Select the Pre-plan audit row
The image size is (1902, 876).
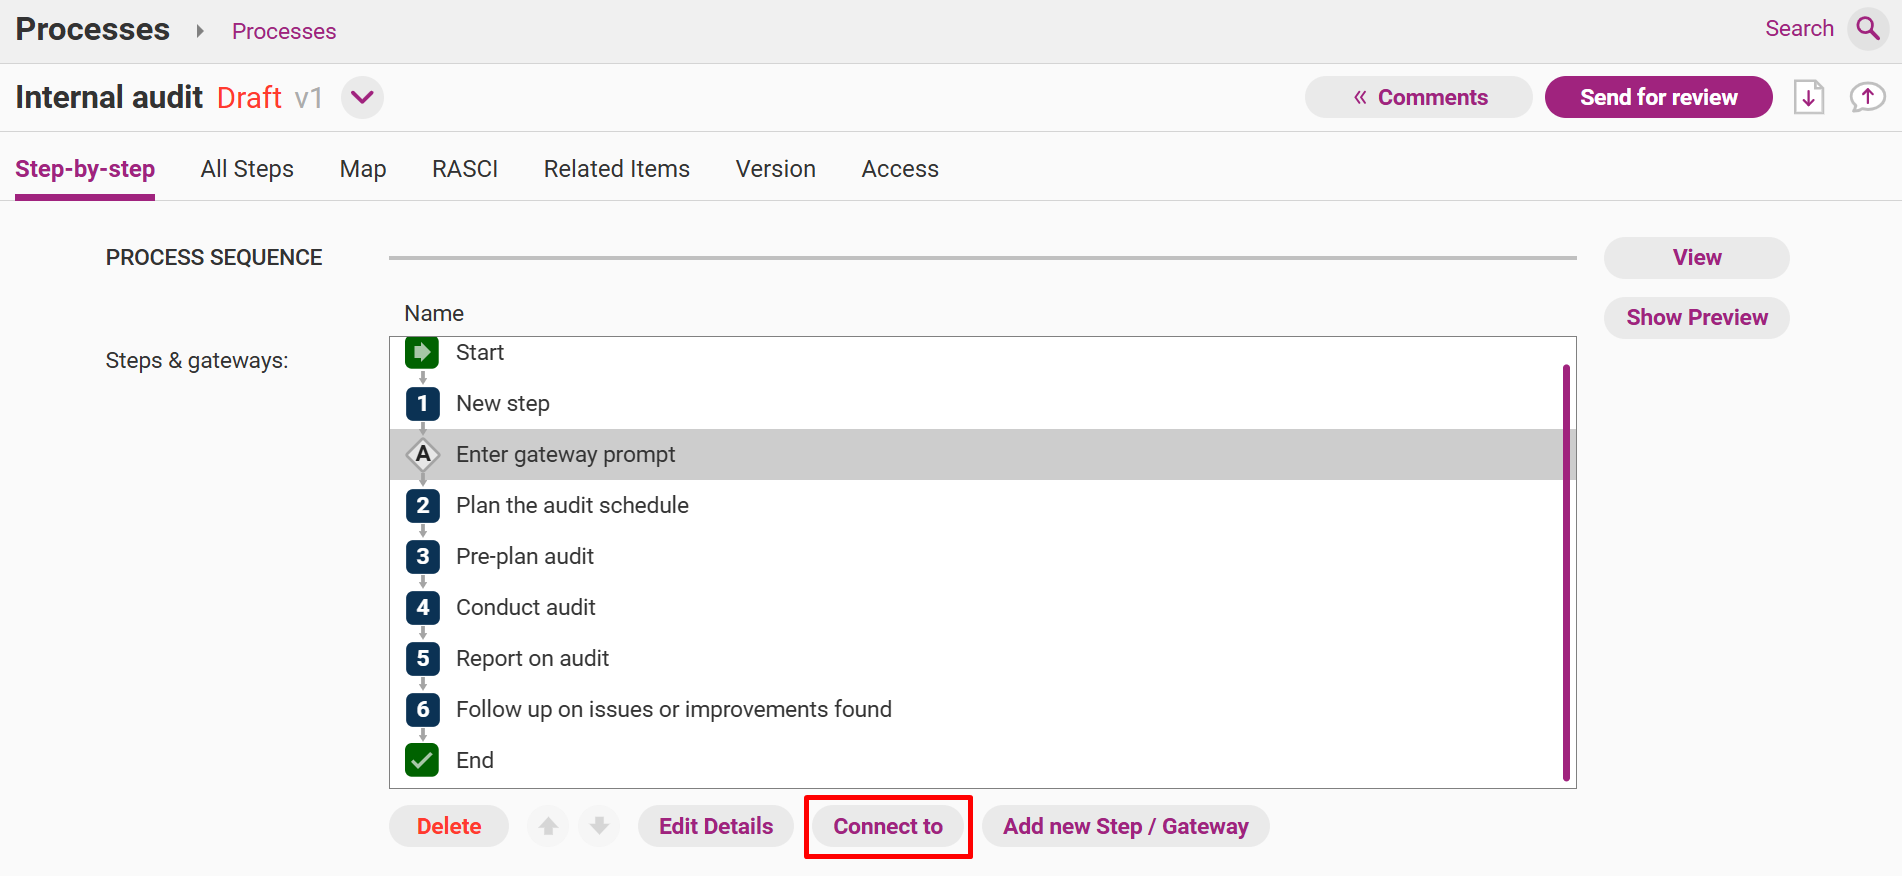pyautogui.click(x=976, y=556)
